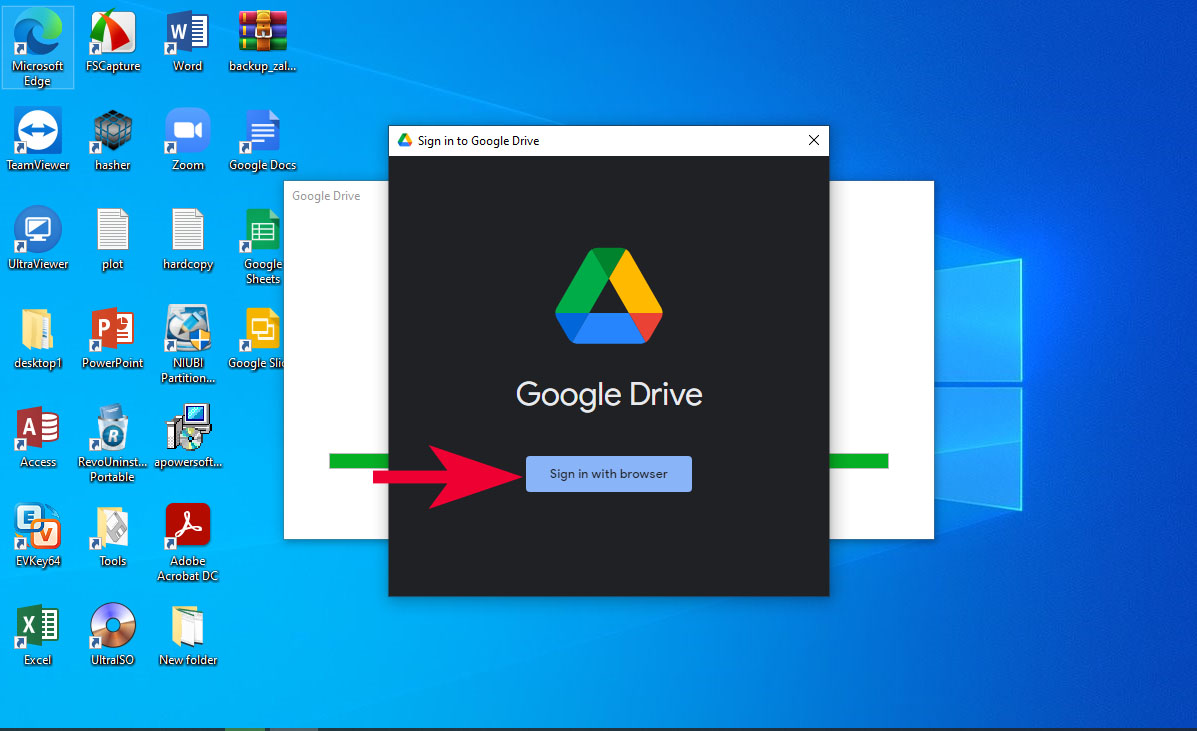
Task: Select the Excel desktop shortcut
Action: 37,635
